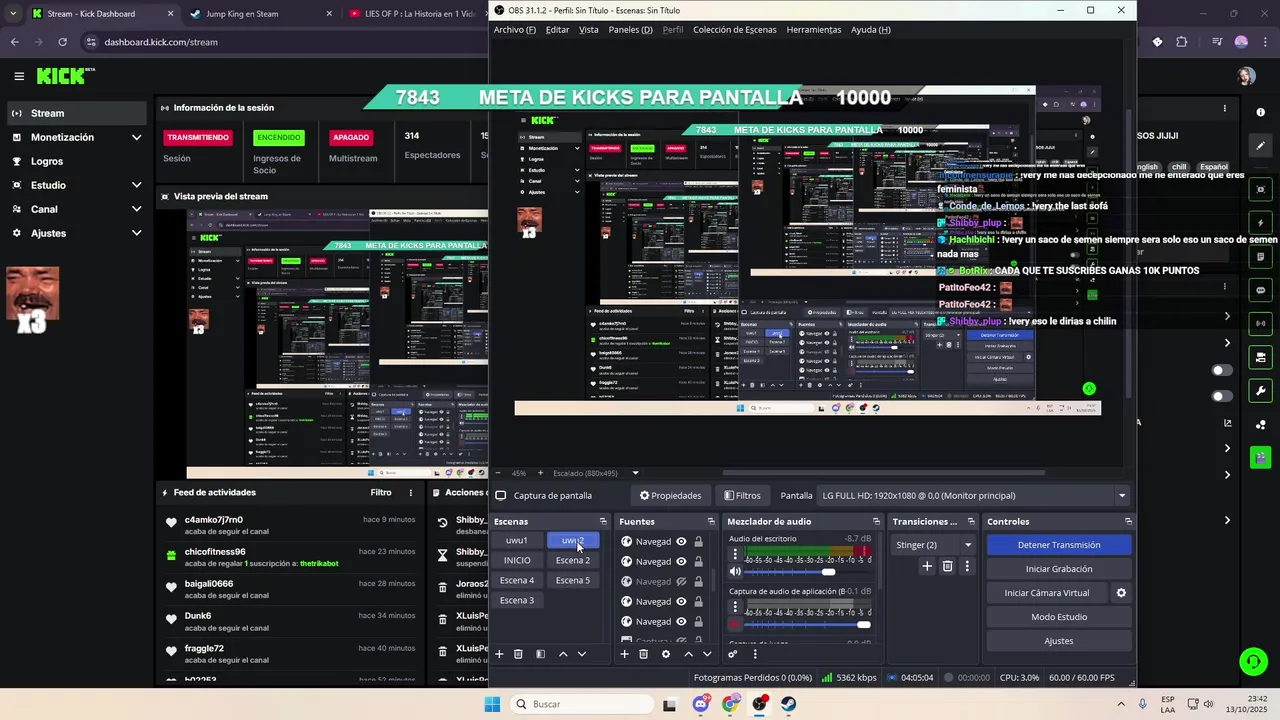The image size is (1280, 720).
Task: Unmute Captura de audio de aplicación red speaker
Action: [x=735, y=624]
